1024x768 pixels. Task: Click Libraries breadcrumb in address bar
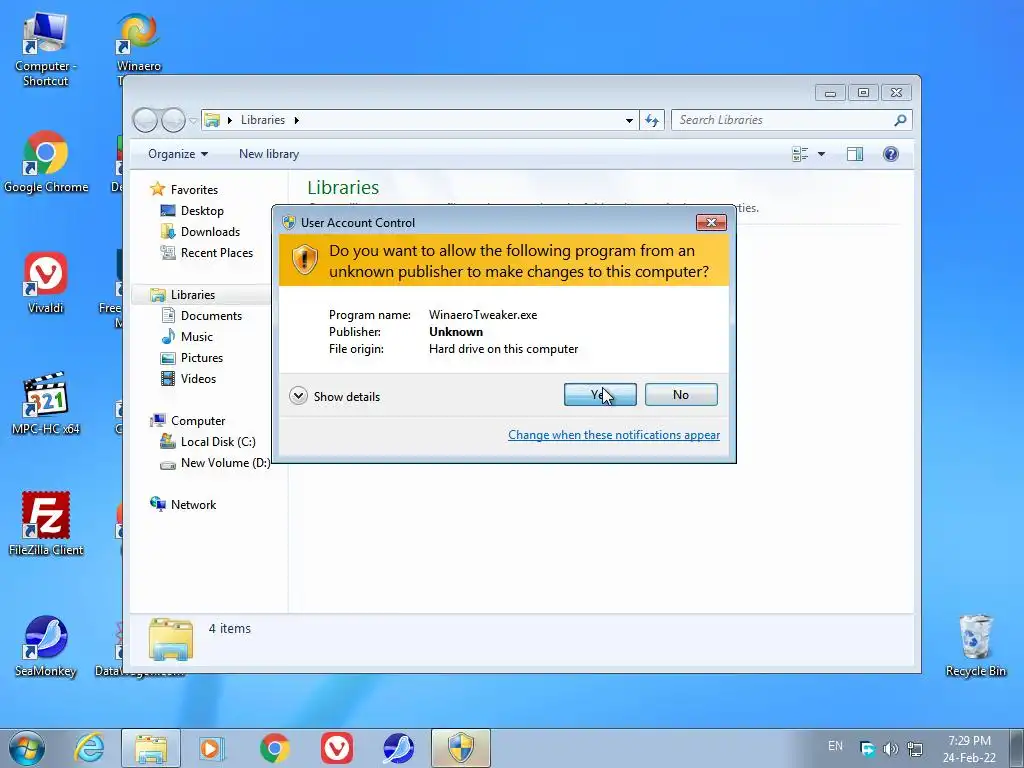click(x=263, y=120)
